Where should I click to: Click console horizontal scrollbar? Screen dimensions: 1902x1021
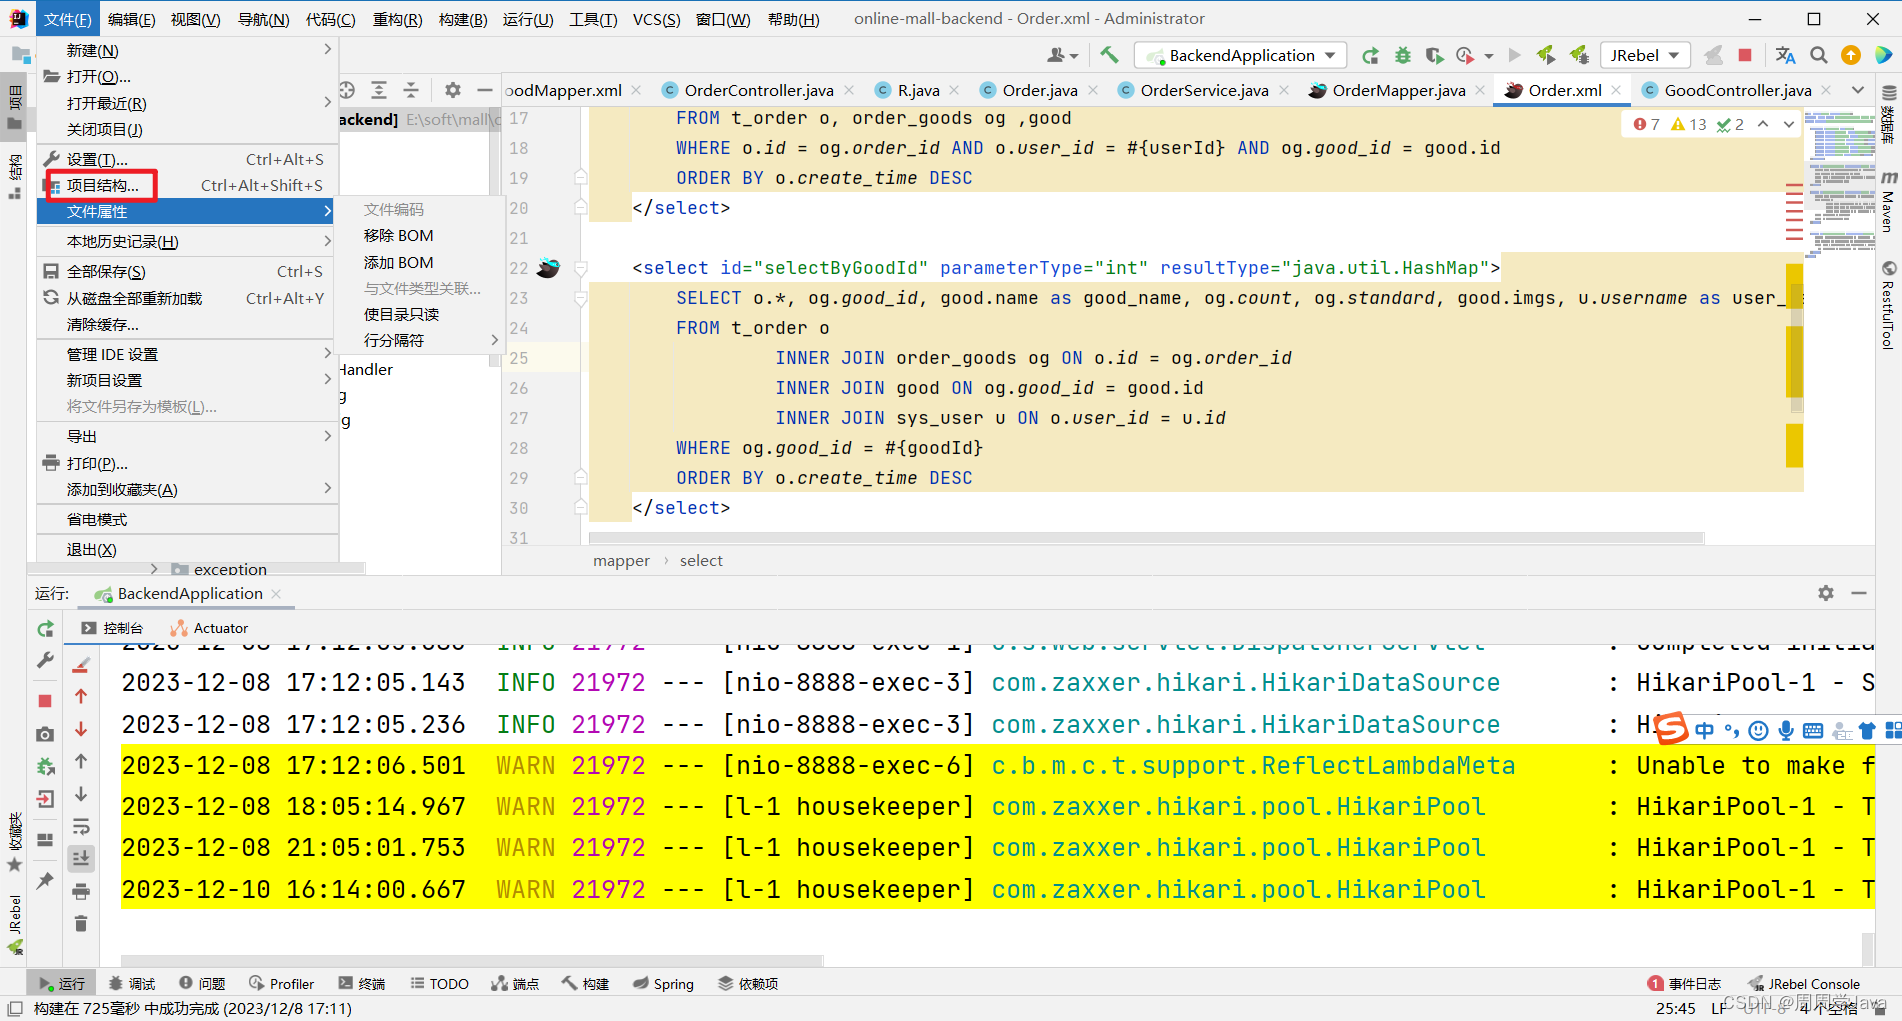(472, 960)
